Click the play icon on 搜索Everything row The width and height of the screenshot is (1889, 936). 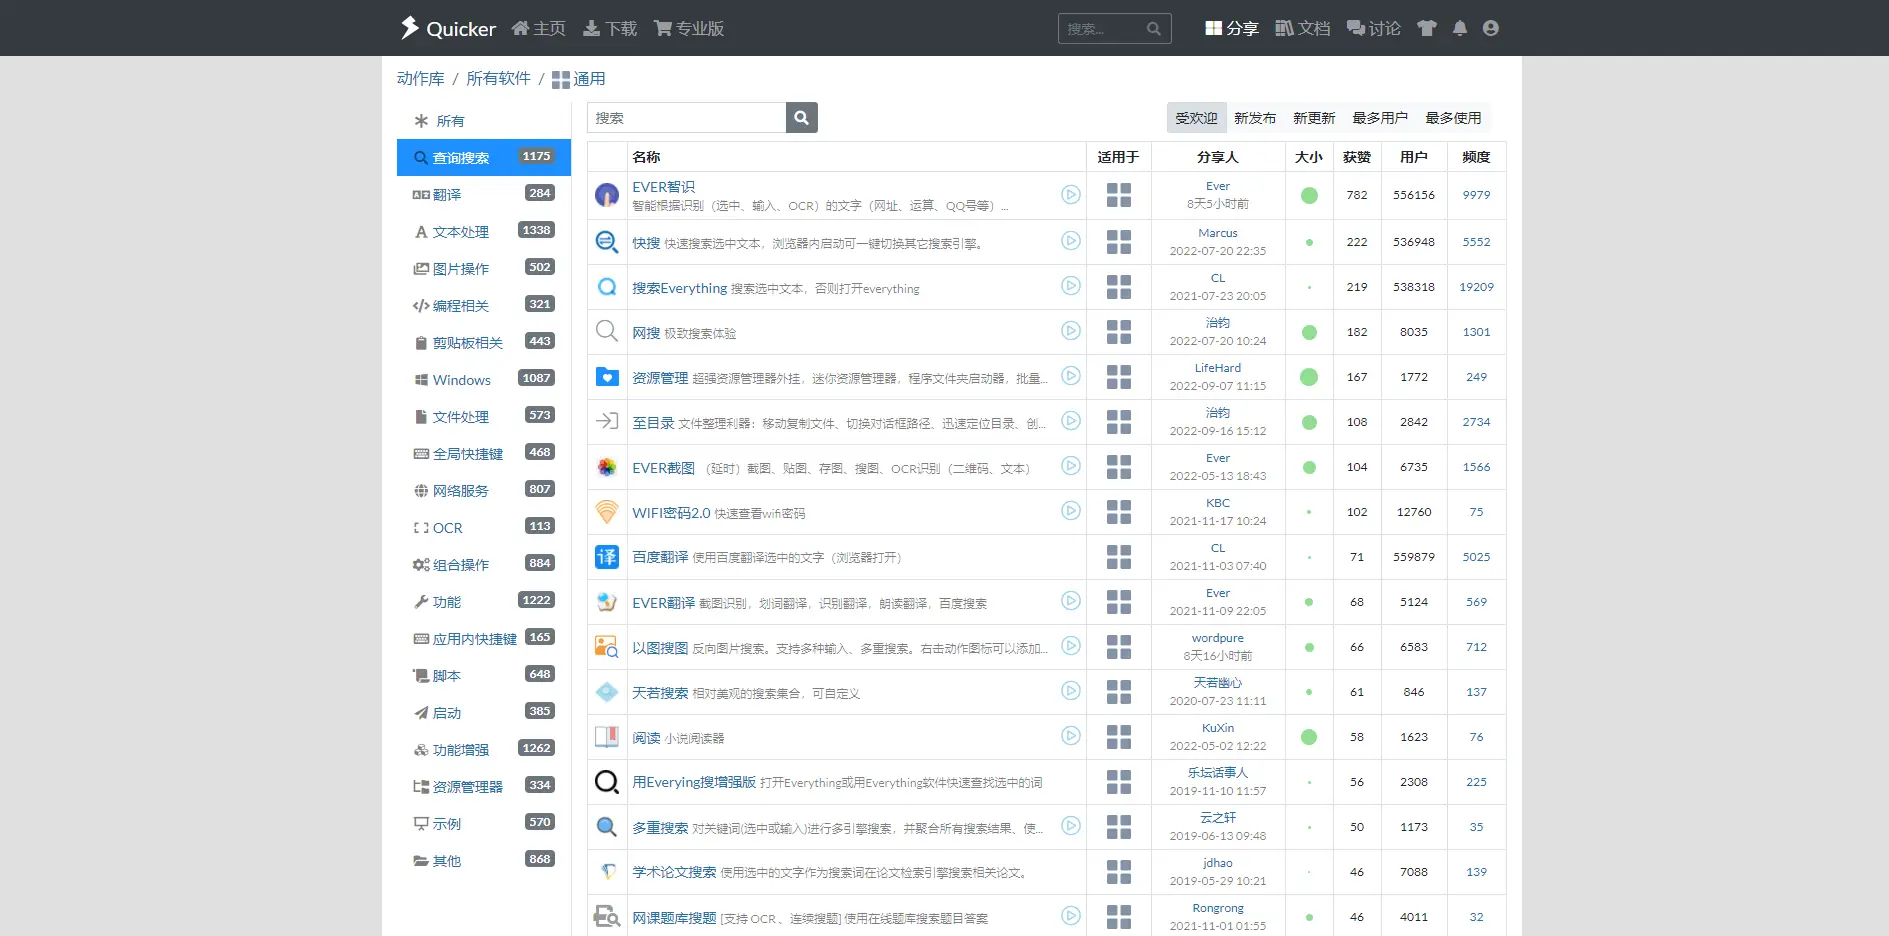pyautogui.click(x=1071, y=286)
